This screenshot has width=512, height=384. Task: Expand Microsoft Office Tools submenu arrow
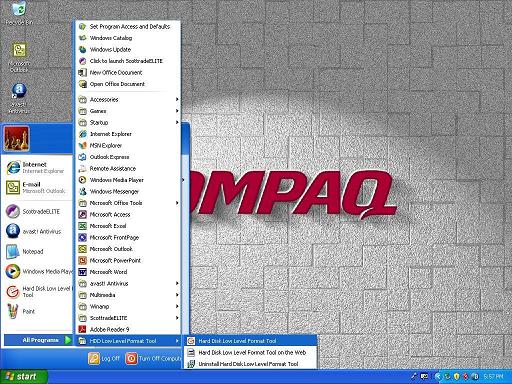pos(177,203)
